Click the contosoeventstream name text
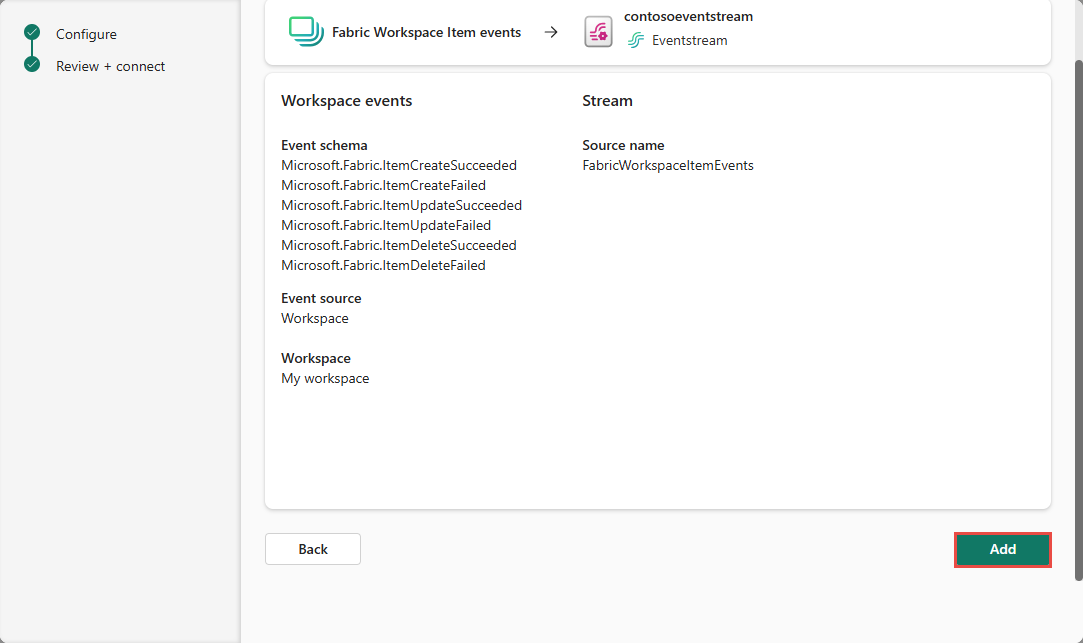Viewport: 1083px width, 643px height. [688, 17]
